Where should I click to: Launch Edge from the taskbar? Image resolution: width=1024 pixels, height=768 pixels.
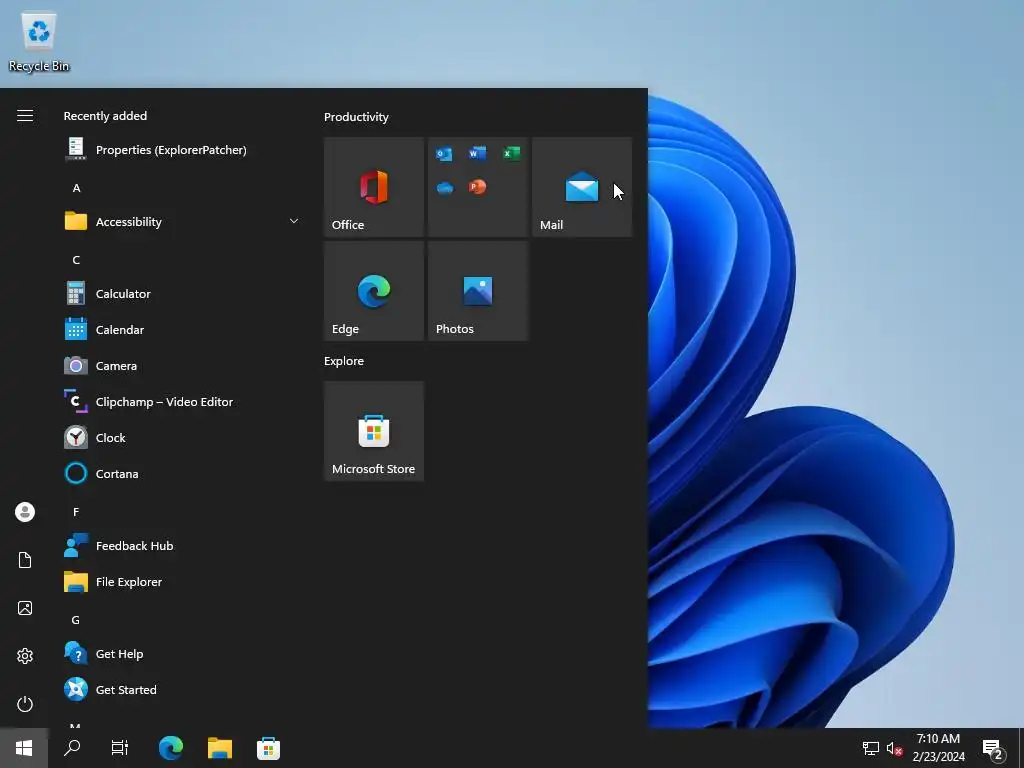click(171, 748)
